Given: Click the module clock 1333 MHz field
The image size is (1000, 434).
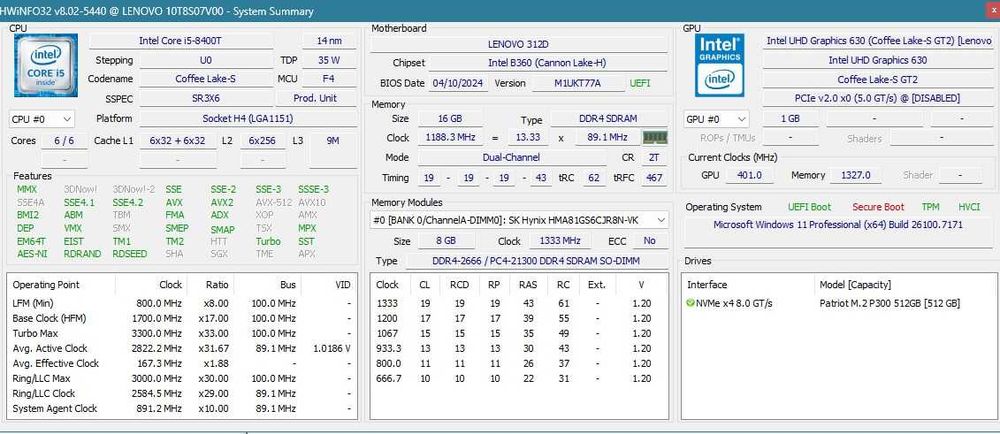Looking at the screenshot, I should [x=559, y=242].
